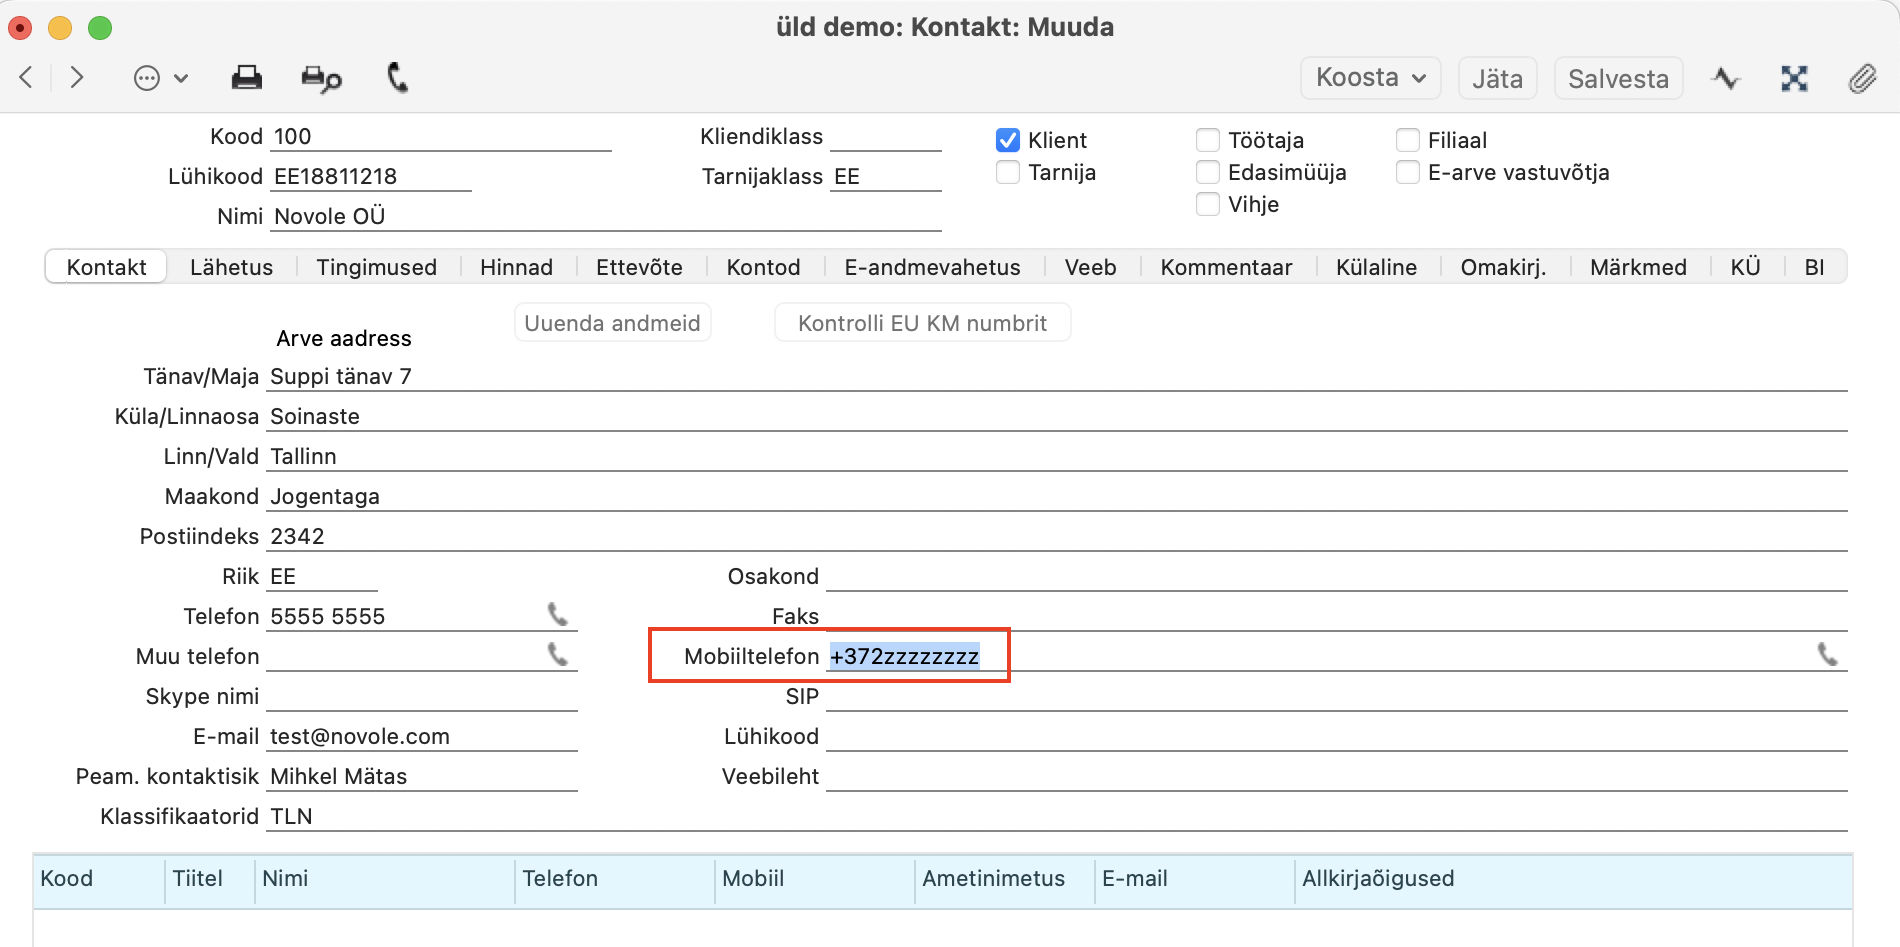Image resolution: width=1900 pixels, height=947 pixels.
Task: Open the ellipsis actions dropdown menu
Action: tap(160, 78)
